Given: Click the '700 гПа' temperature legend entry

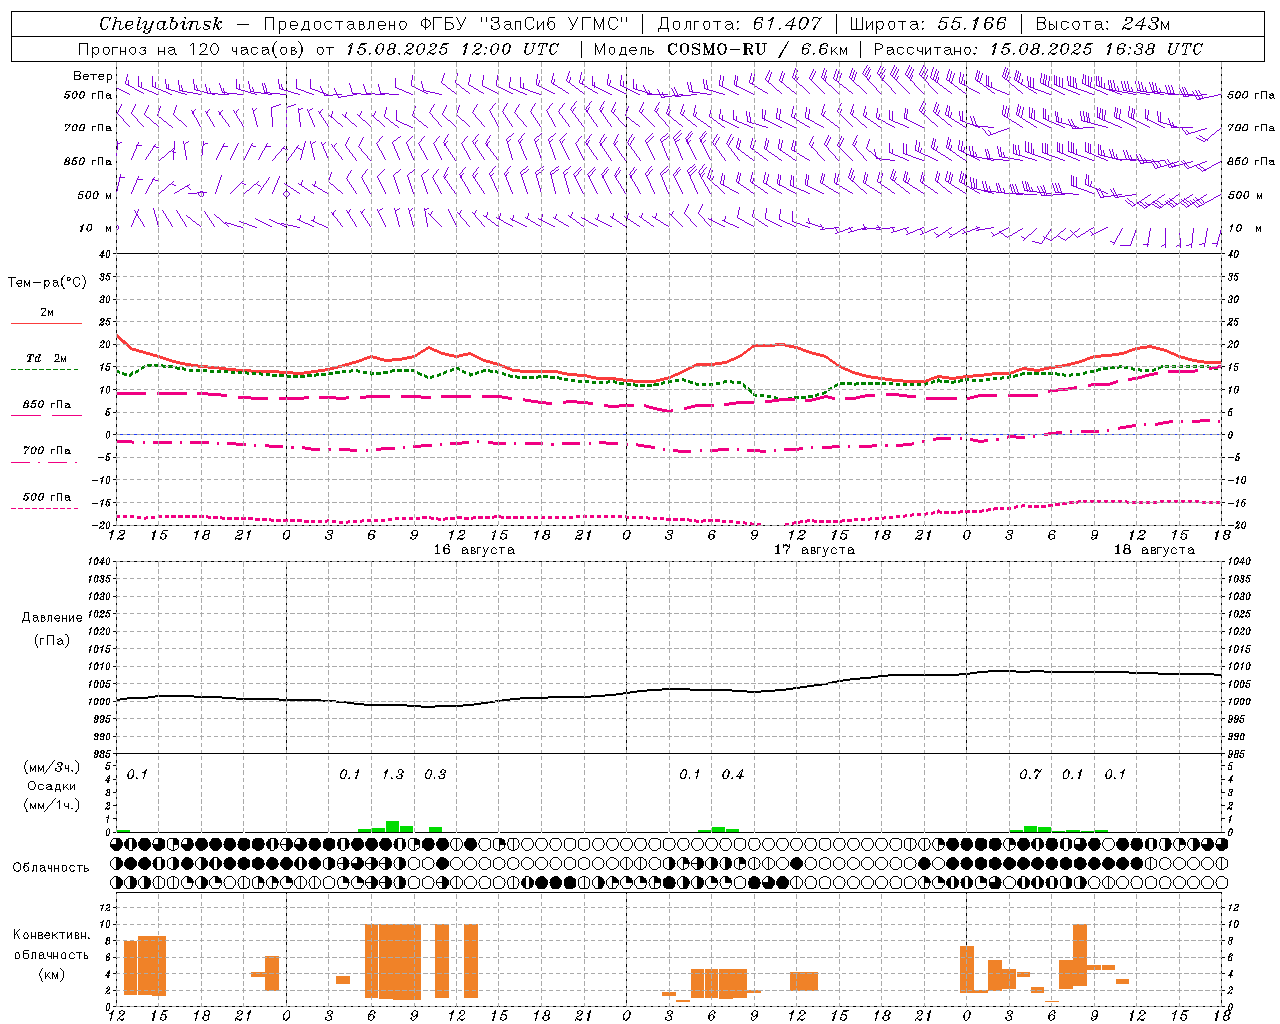Looking at the screenshot, I should click(x=46, y=451).
